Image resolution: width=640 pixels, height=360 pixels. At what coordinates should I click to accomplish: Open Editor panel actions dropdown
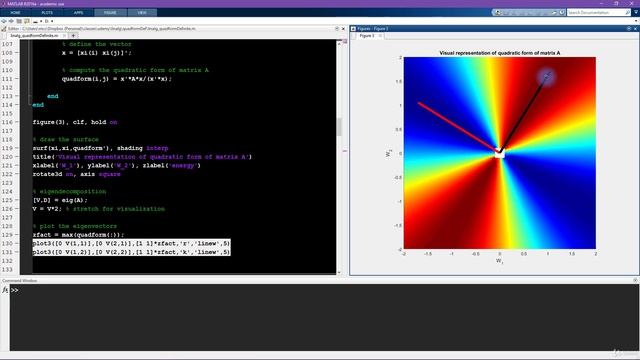pos(337,29)
